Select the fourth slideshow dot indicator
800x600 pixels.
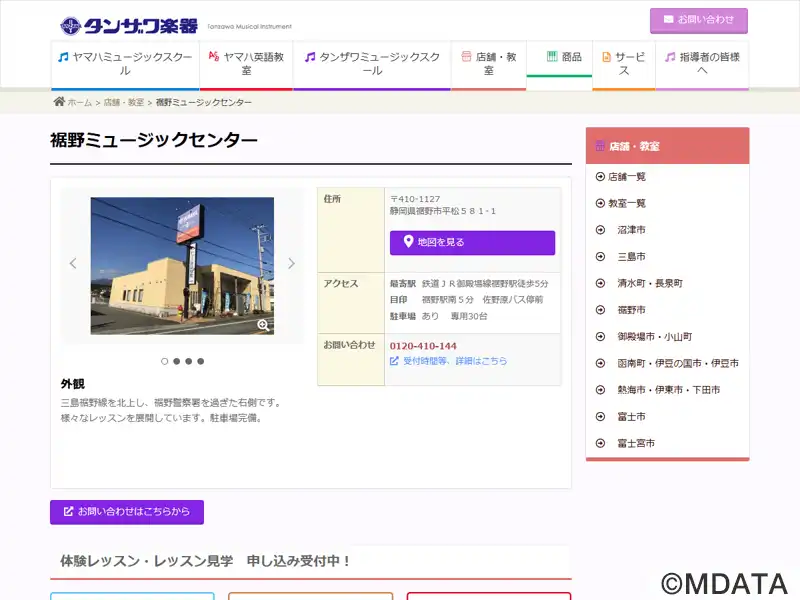point(201,361)
